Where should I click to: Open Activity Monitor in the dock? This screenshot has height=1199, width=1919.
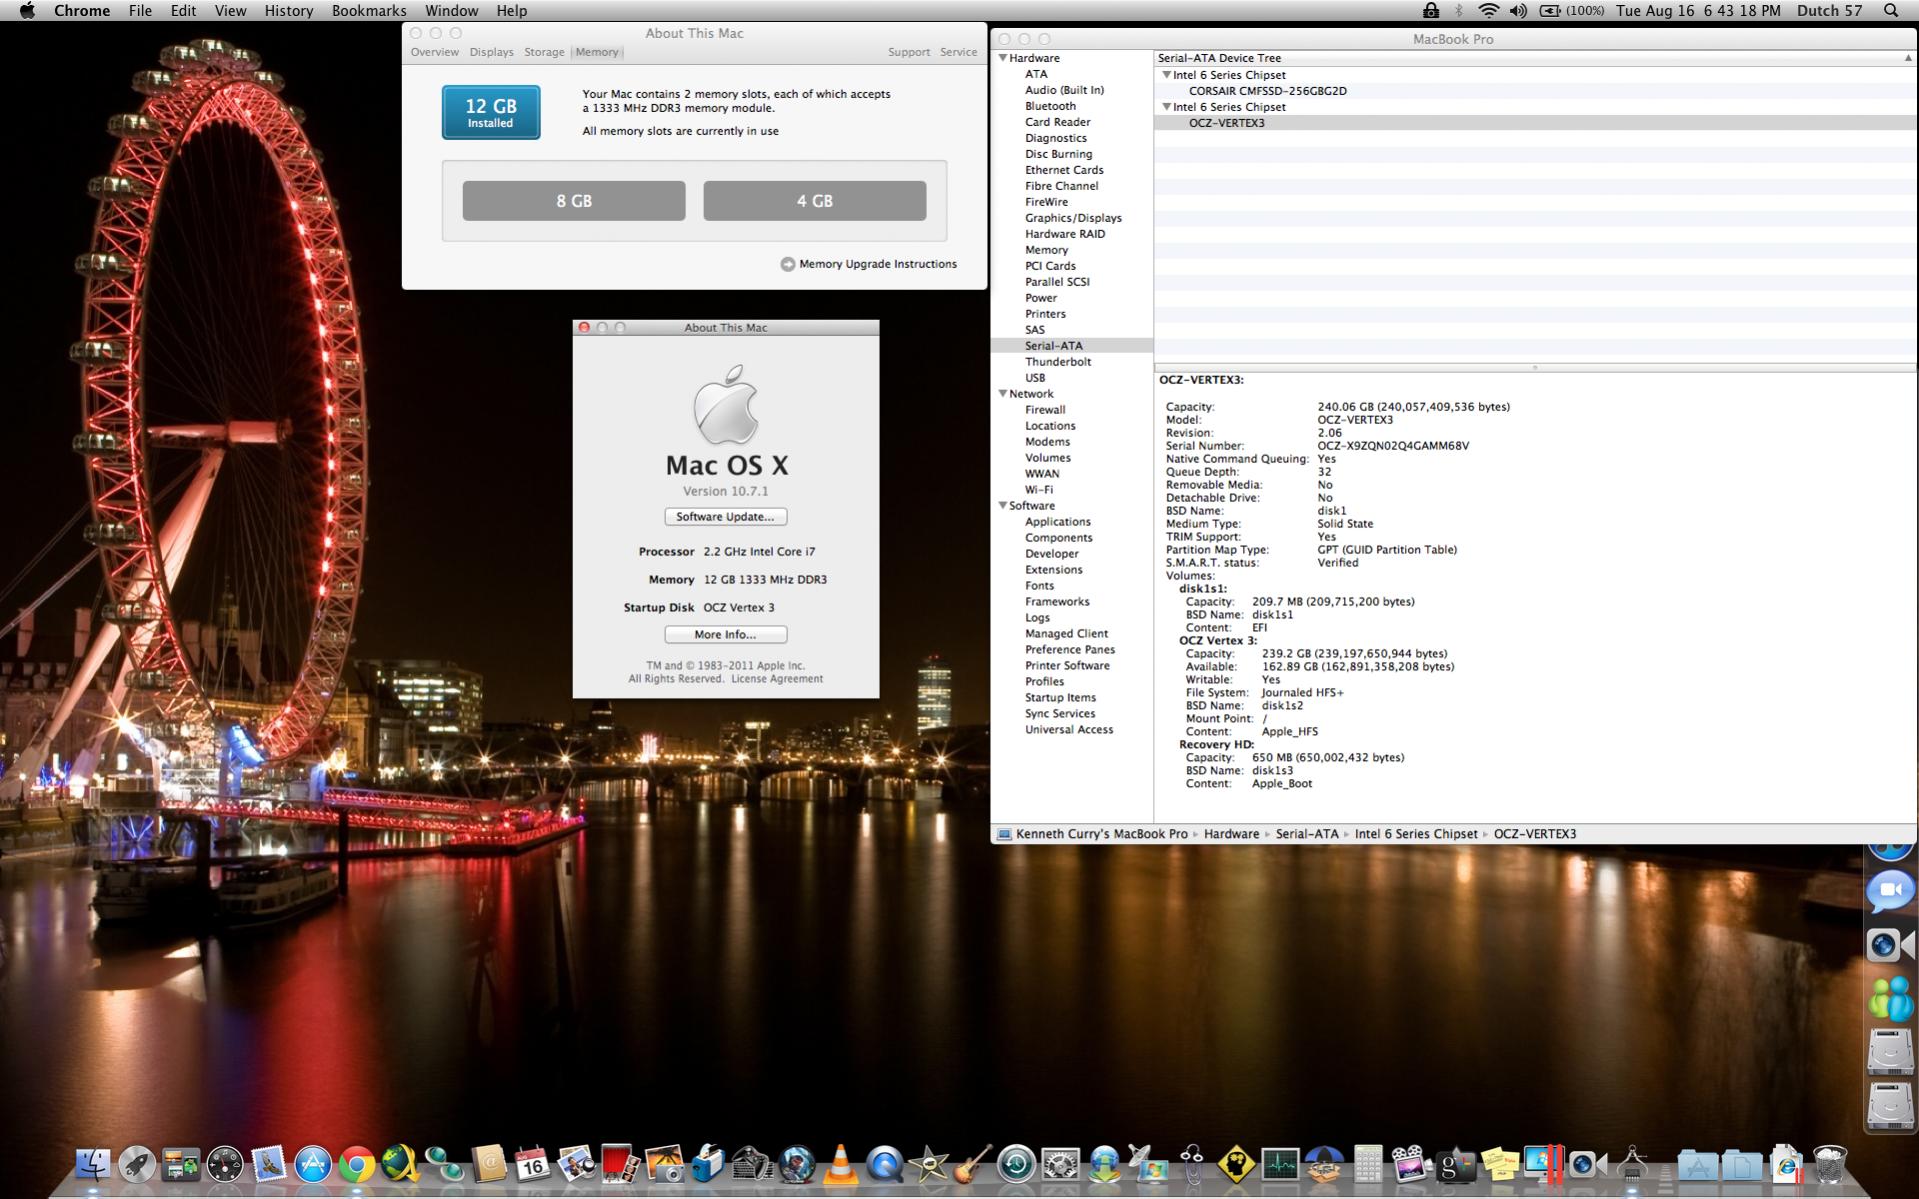[1279, 1165]
